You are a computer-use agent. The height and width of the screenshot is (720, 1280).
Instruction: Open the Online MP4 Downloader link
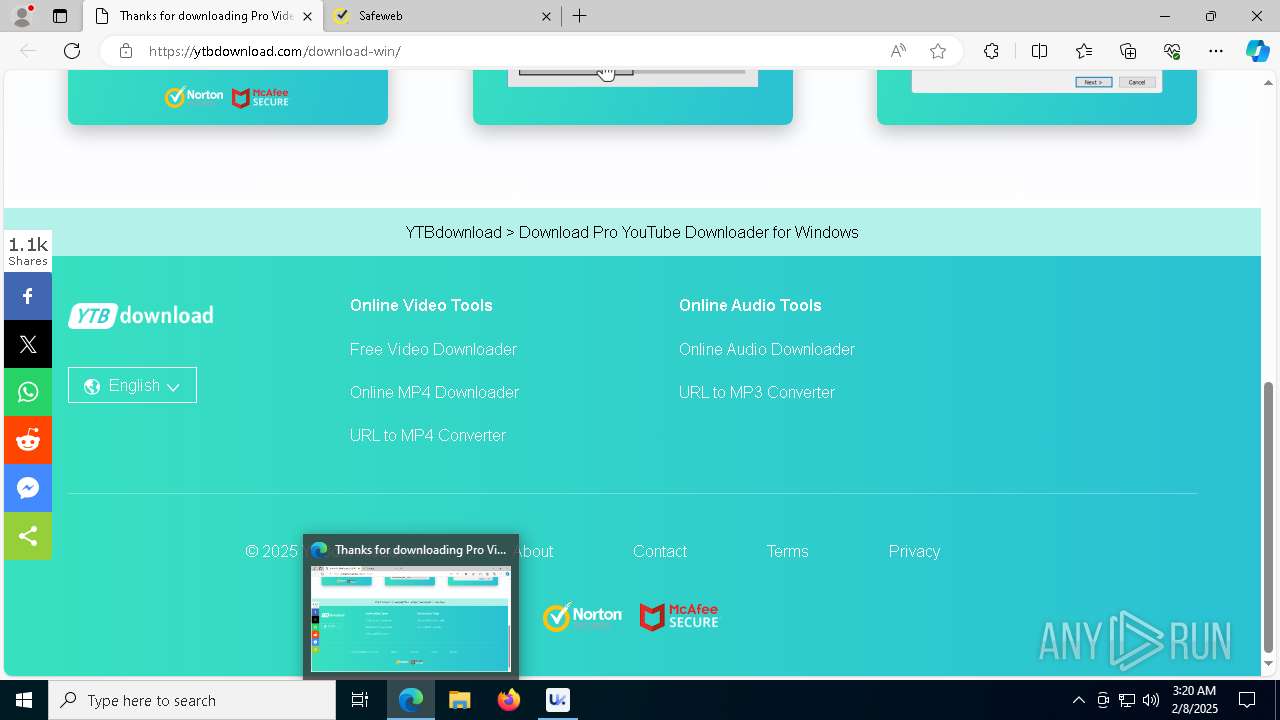pos(434,392)
